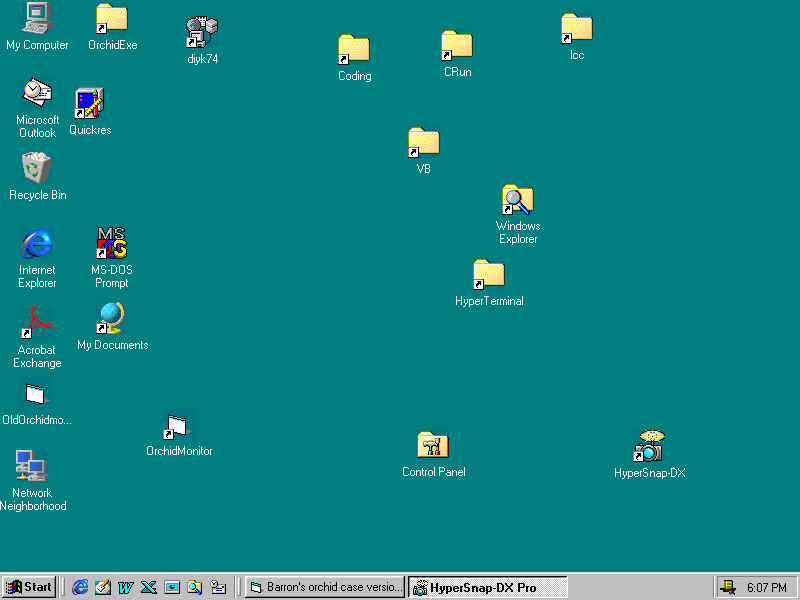
Task: Launch the Acrobat Exchange shortcut
Action: click(37, 320)
